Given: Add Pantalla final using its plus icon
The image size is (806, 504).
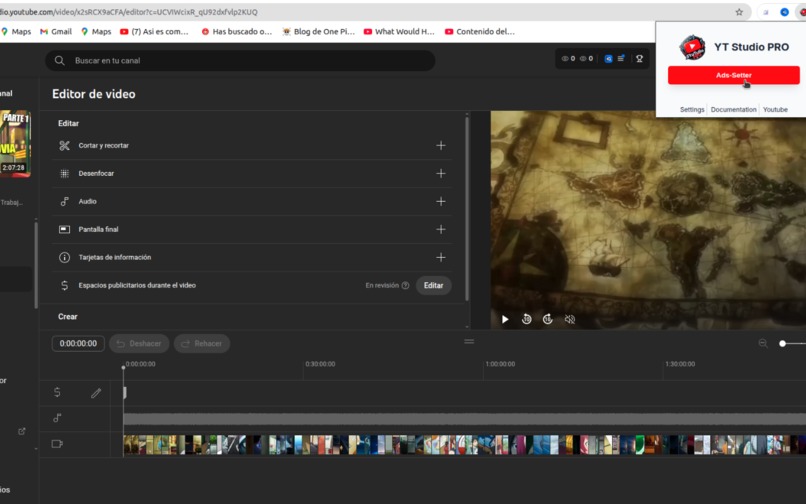Looking at the screenshot, I should coord(441,229).
